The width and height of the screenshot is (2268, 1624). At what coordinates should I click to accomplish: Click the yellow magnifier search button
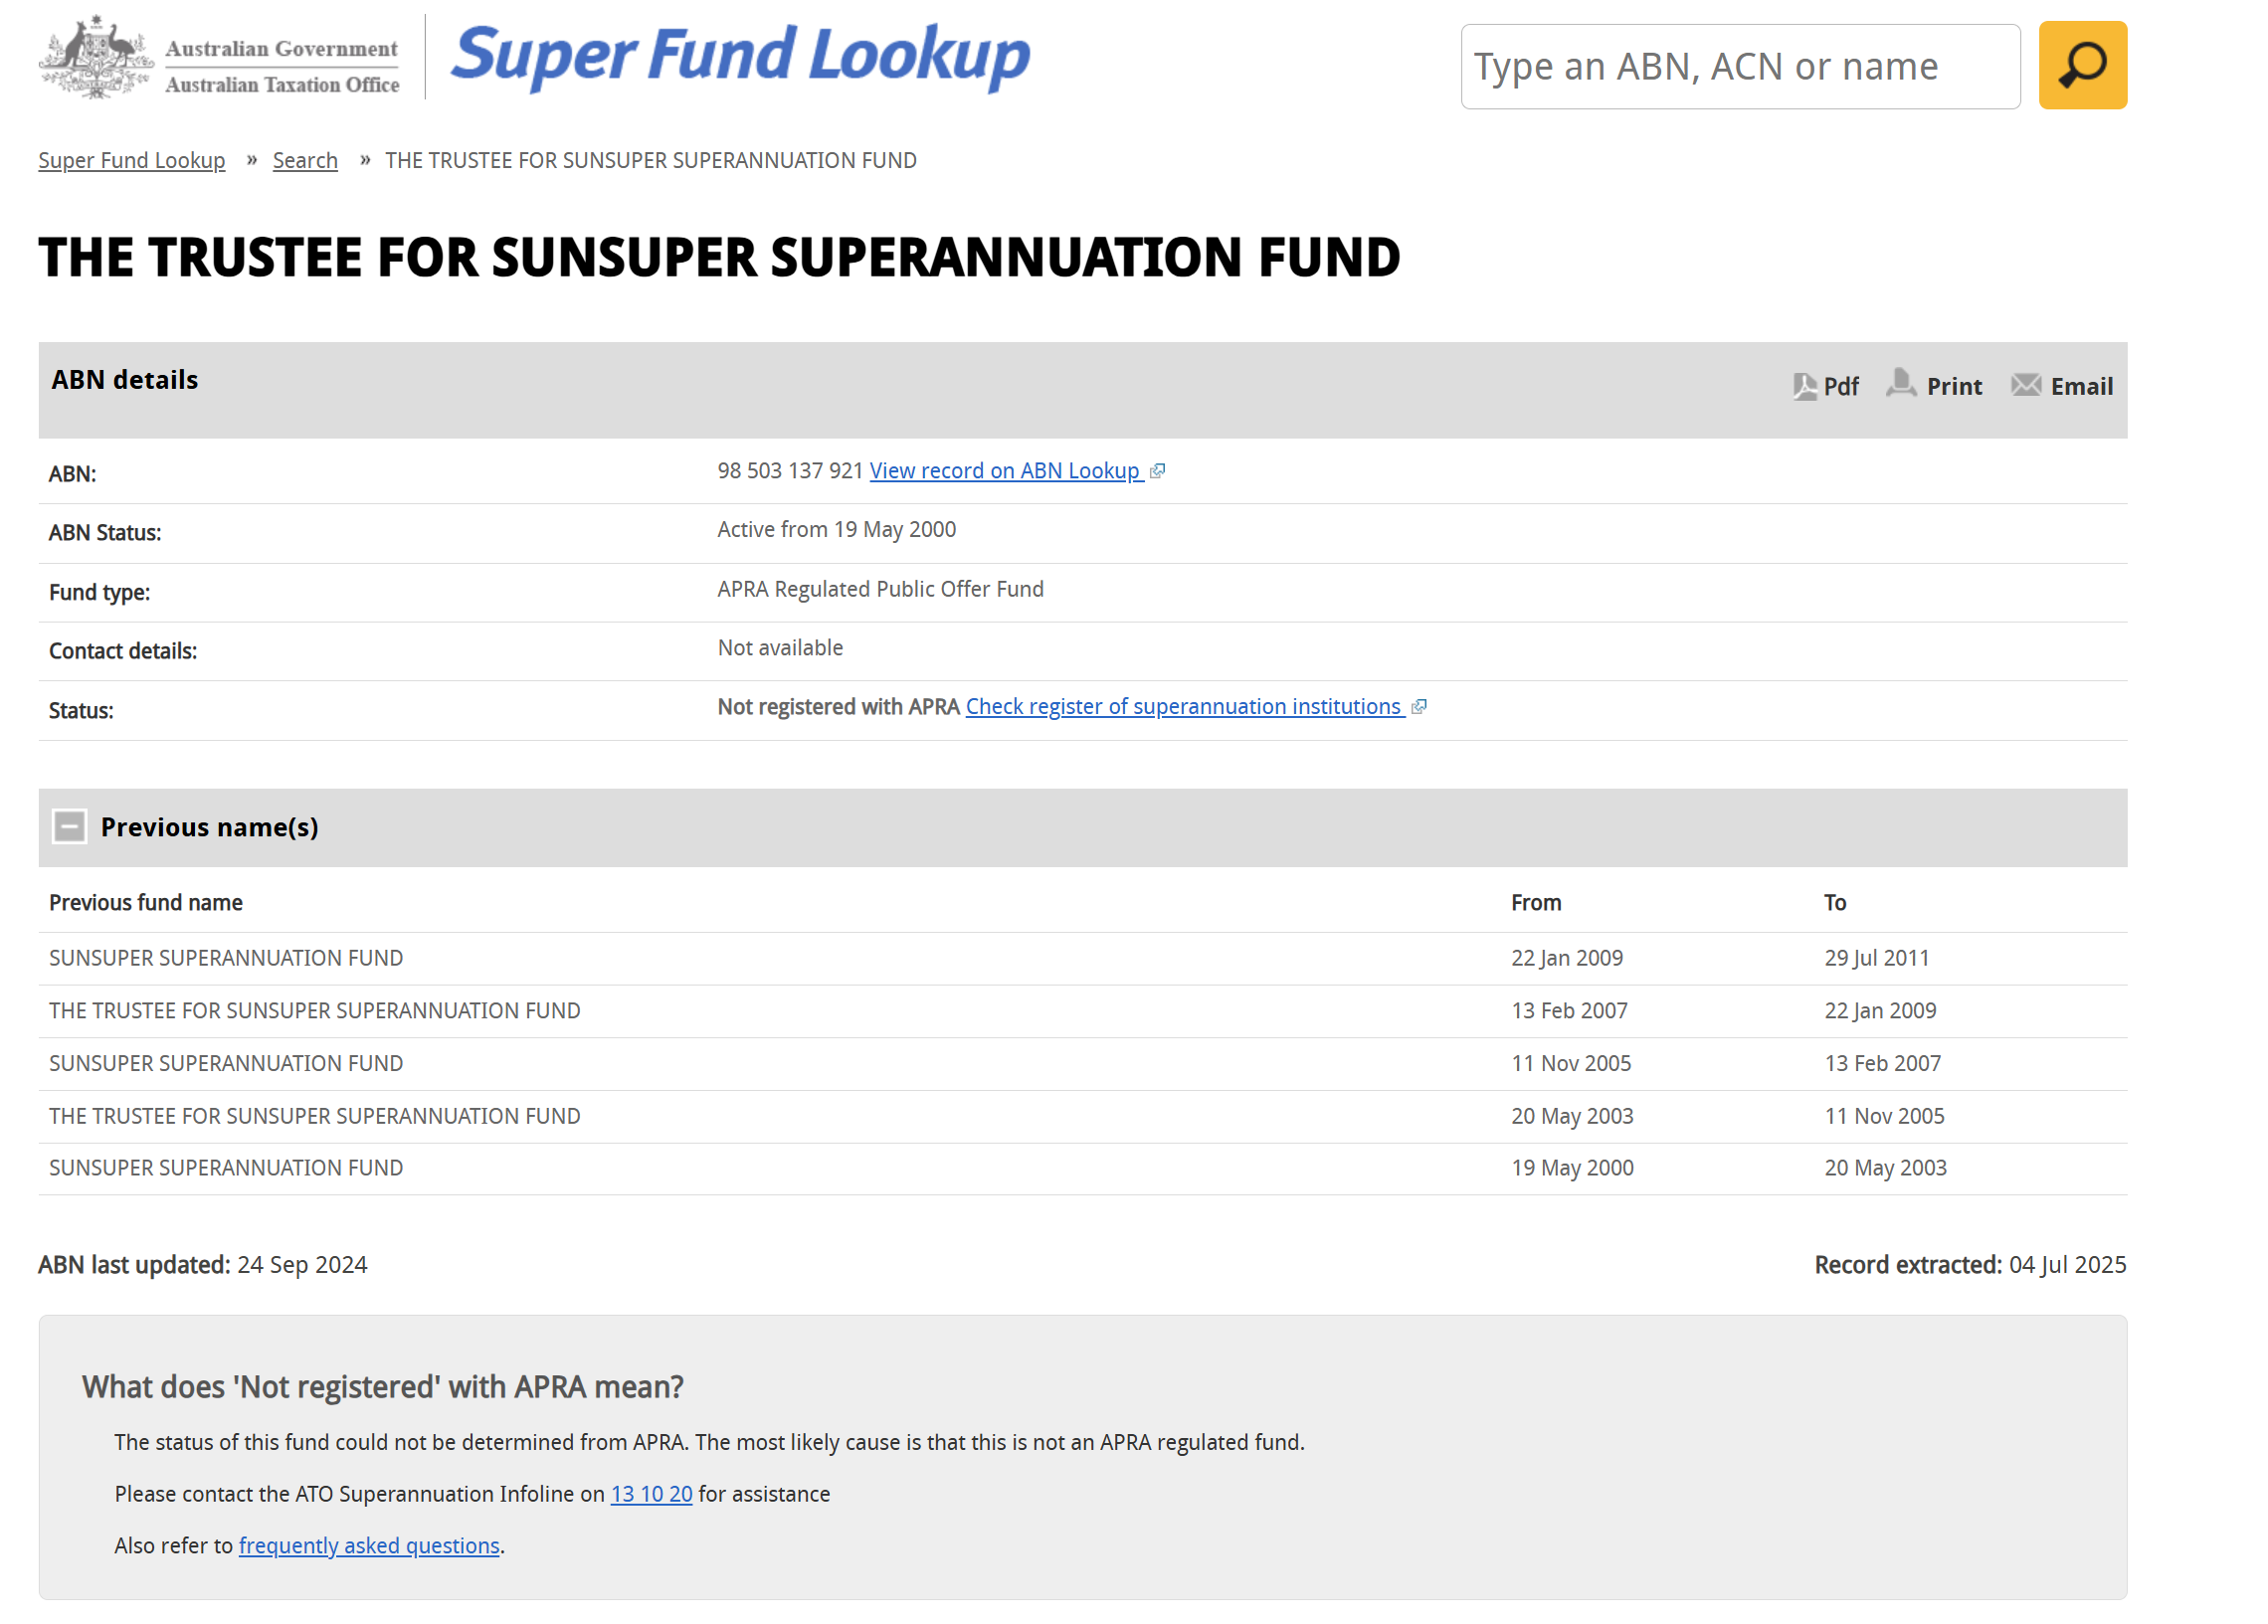point(2082,65)
